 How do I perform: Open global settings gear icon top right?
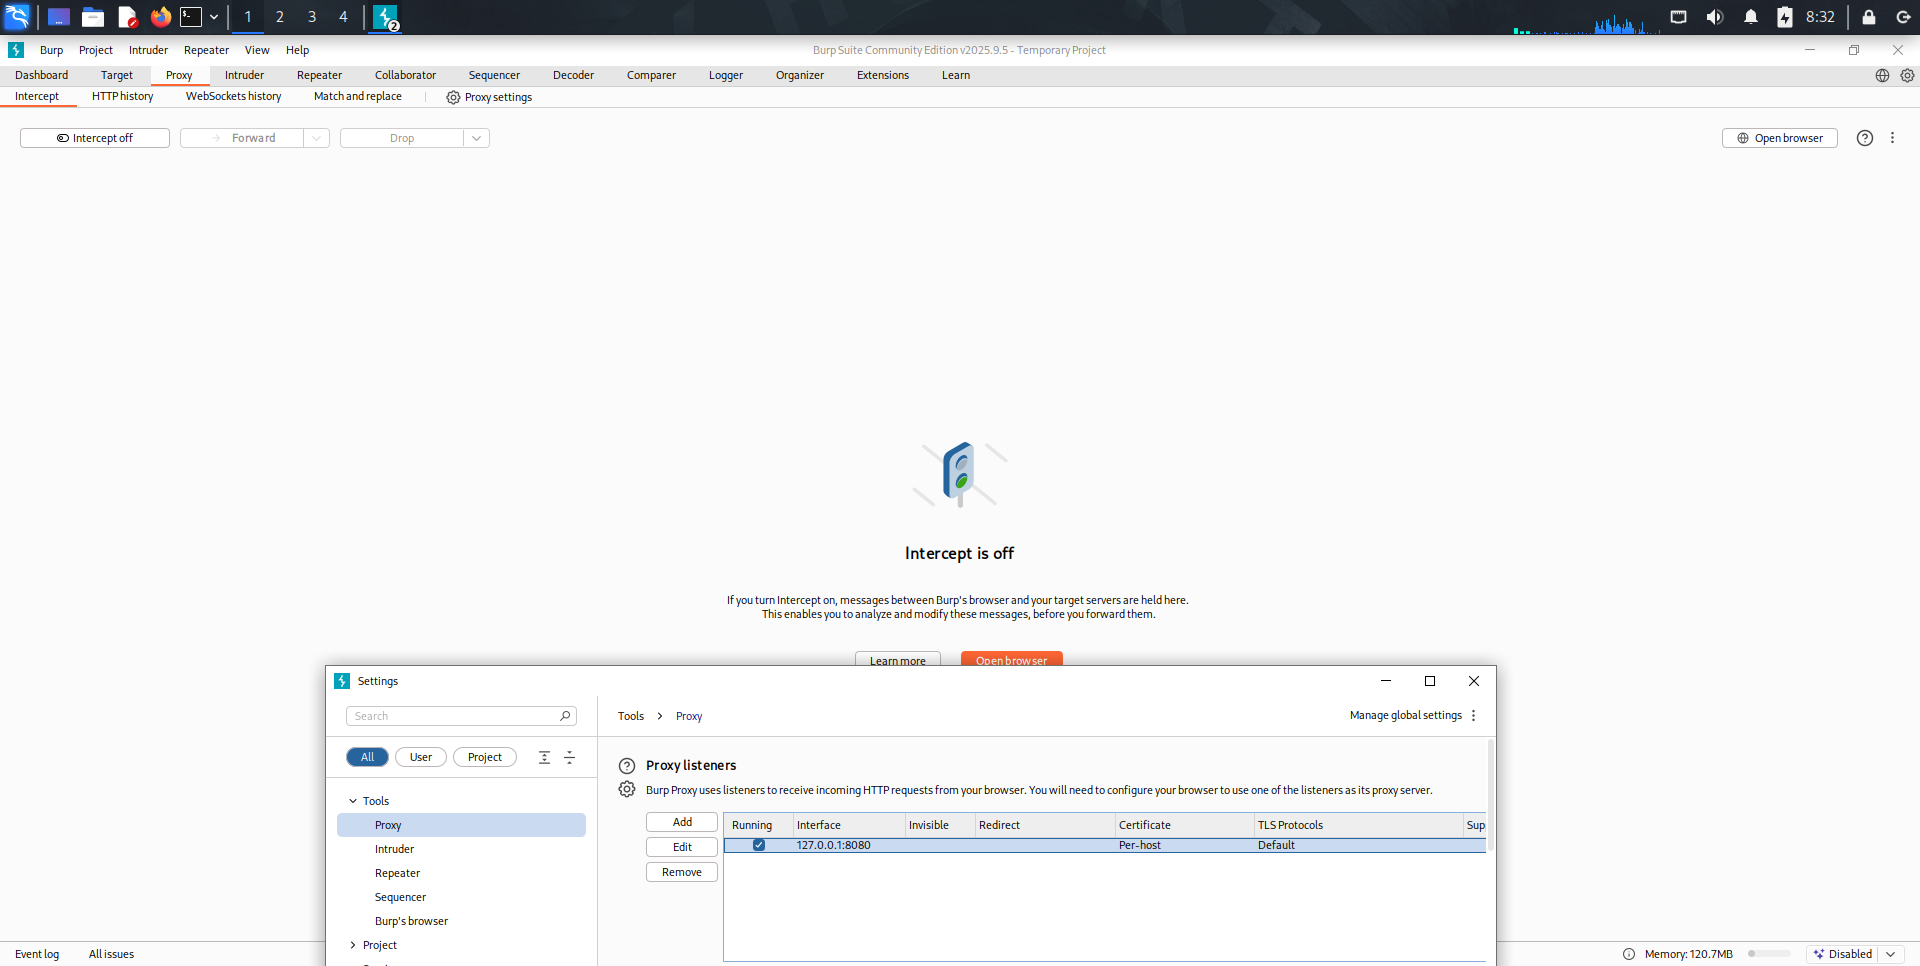coord(1907,75)
